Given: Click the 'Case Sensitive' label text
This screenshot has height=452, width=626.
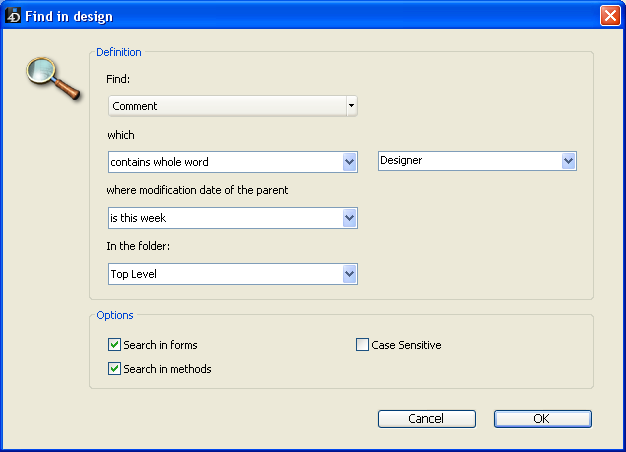Looking at the screenshot, I should coord(406,345).
